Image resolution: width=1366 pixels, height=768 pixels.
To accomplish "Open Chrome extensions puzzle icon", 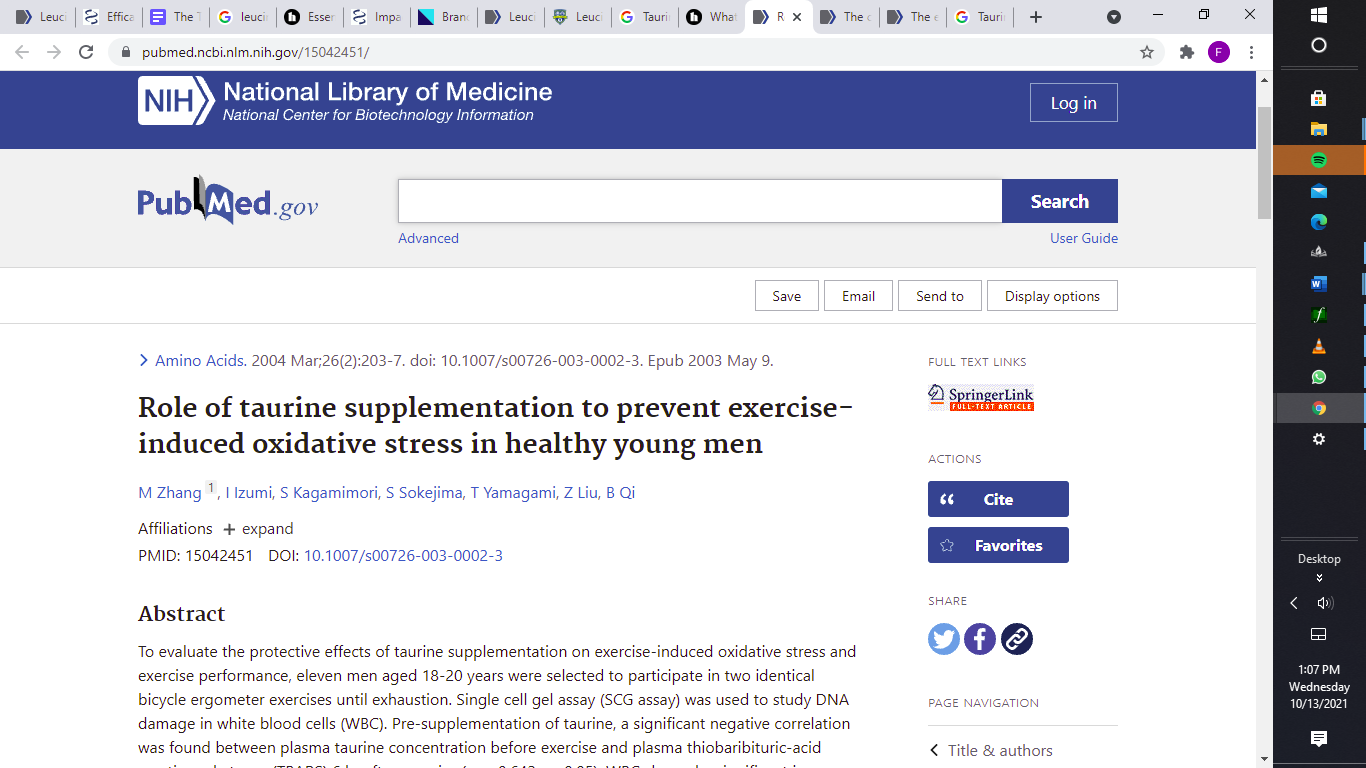I will [1187, 52].
